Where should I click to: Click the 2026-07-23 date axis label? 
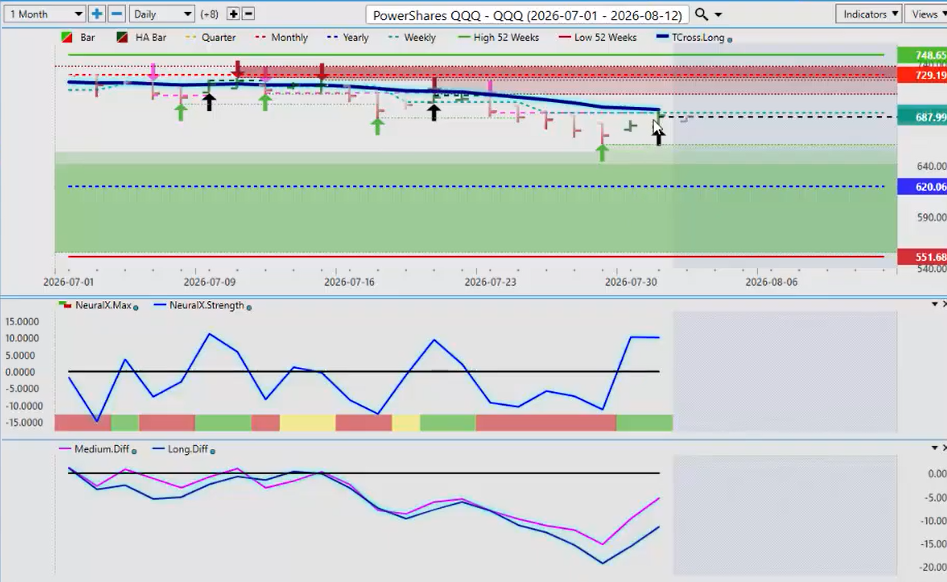point(490,282)
